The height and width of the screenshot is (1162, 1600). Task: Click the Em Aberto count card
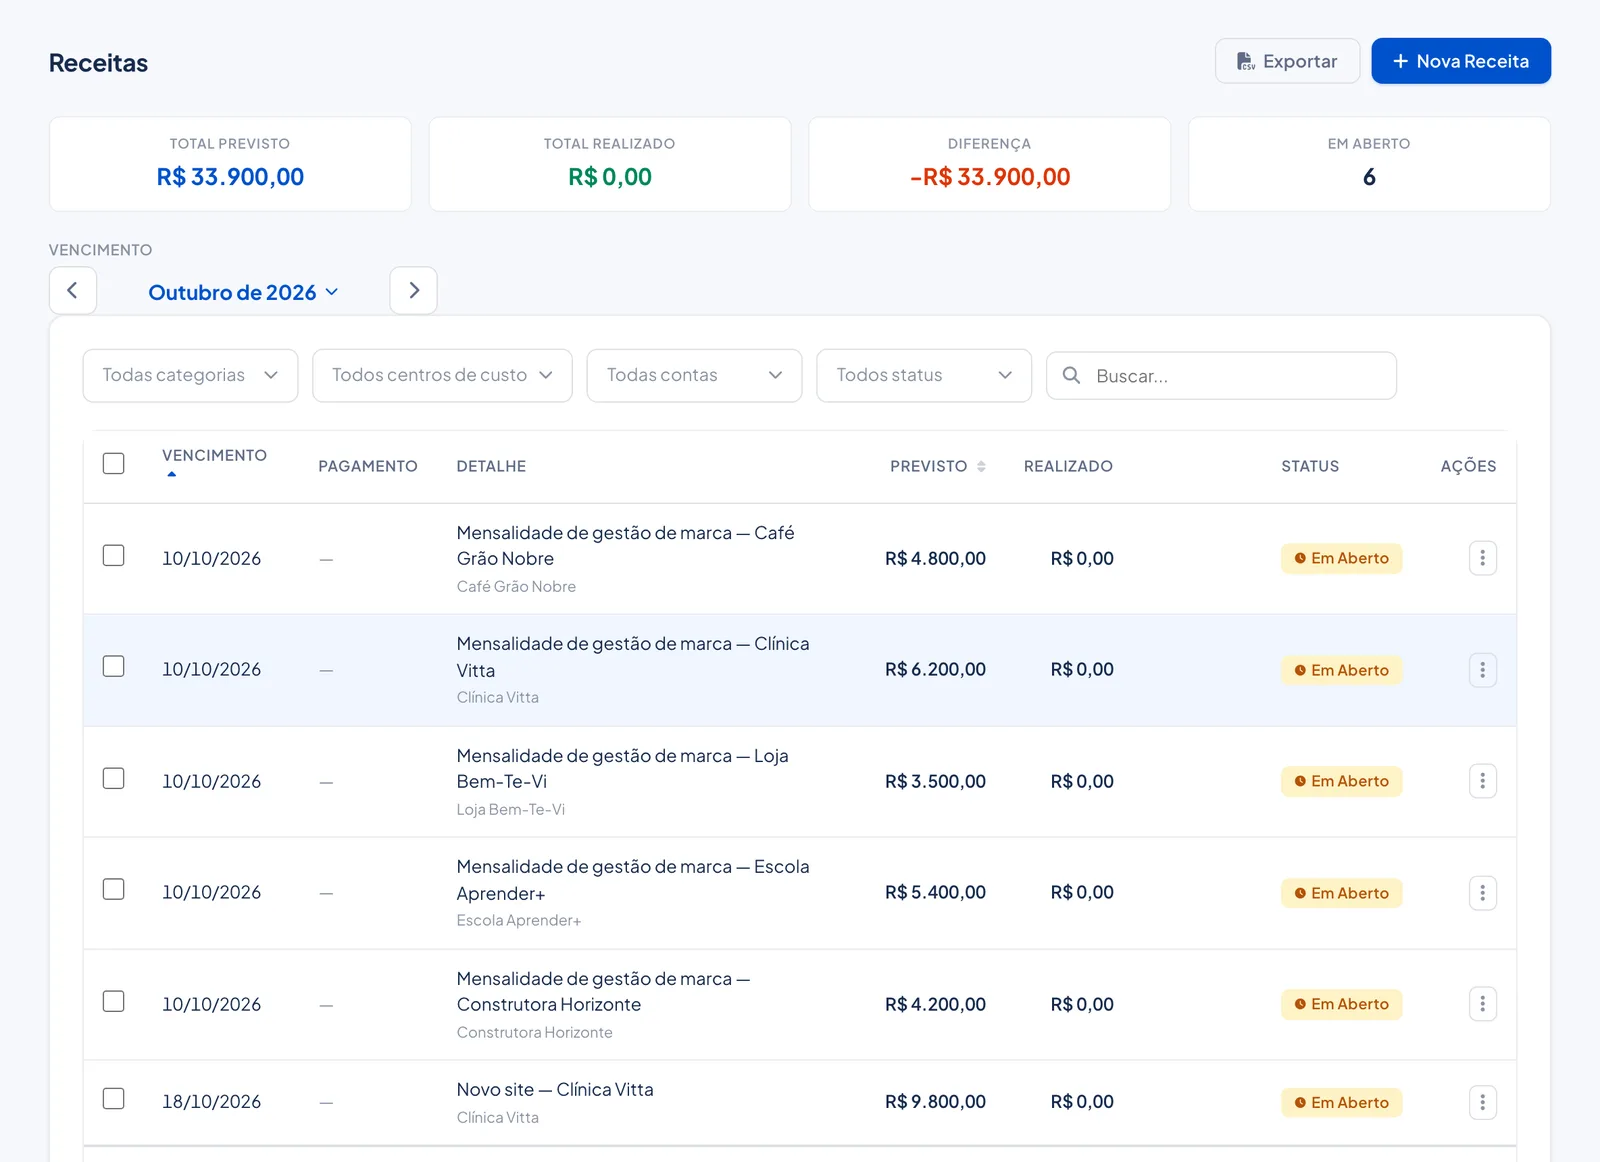tap(1369, 164)
